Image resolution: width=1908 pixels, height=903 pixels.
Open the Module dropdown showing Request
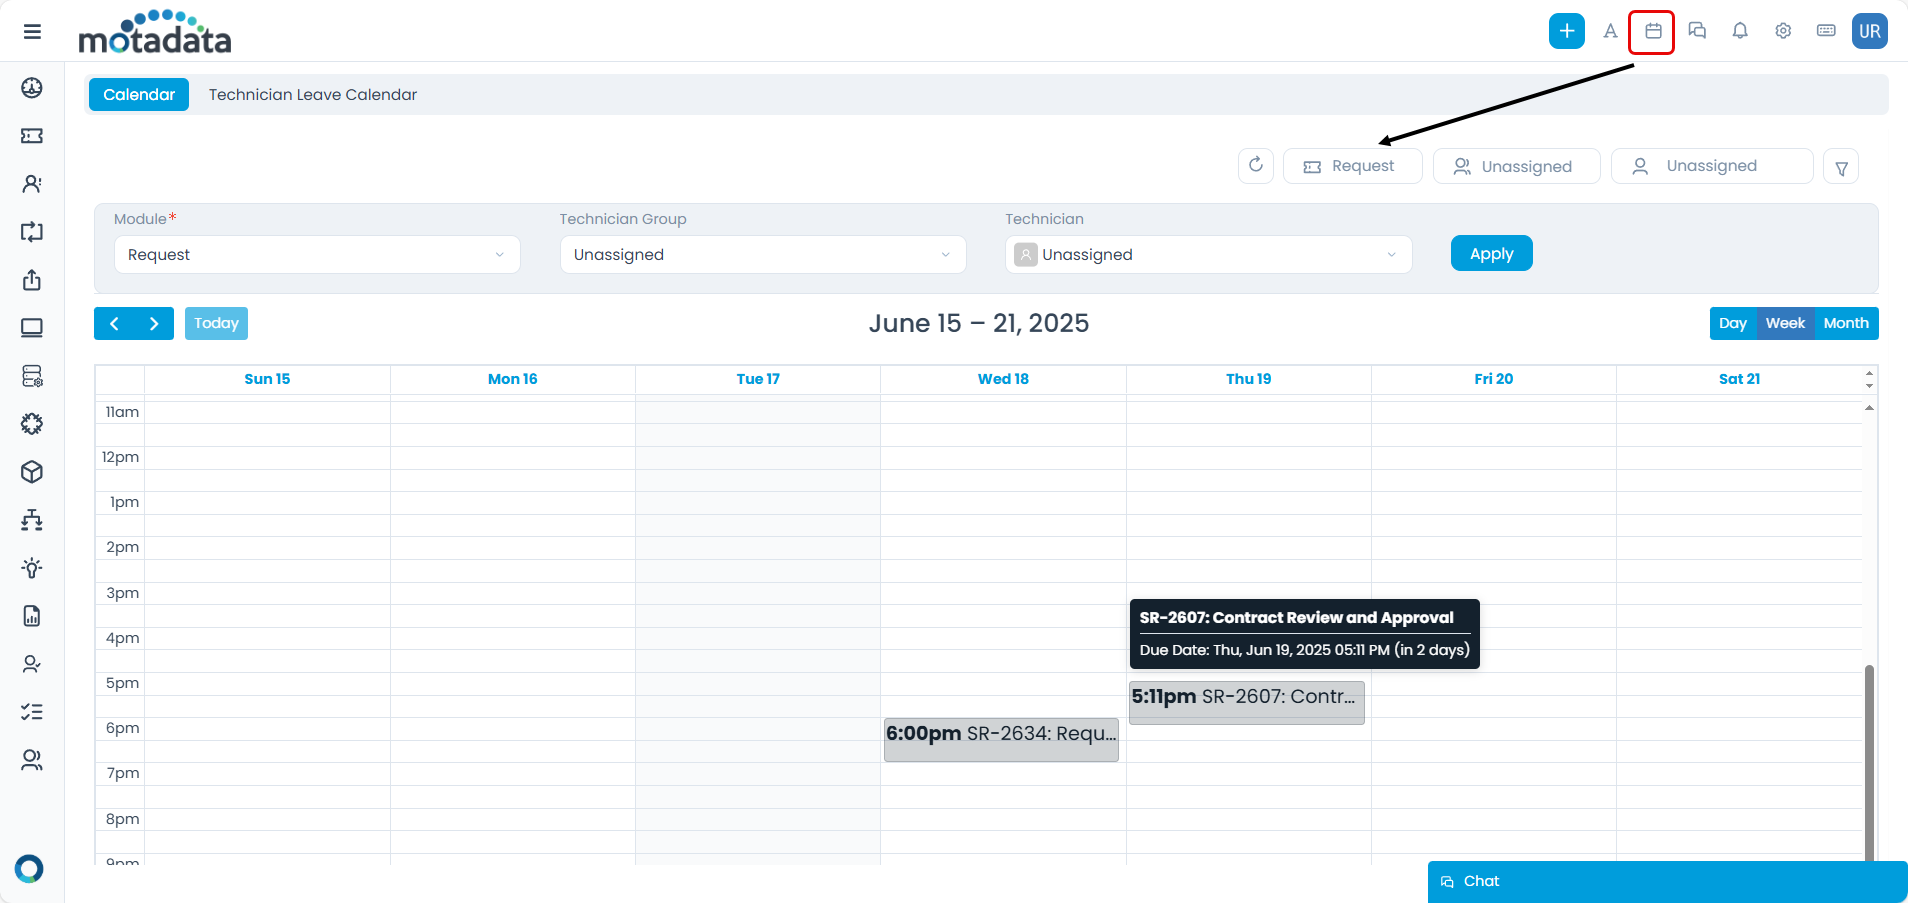pyautogui.click(x=317, y=254)
